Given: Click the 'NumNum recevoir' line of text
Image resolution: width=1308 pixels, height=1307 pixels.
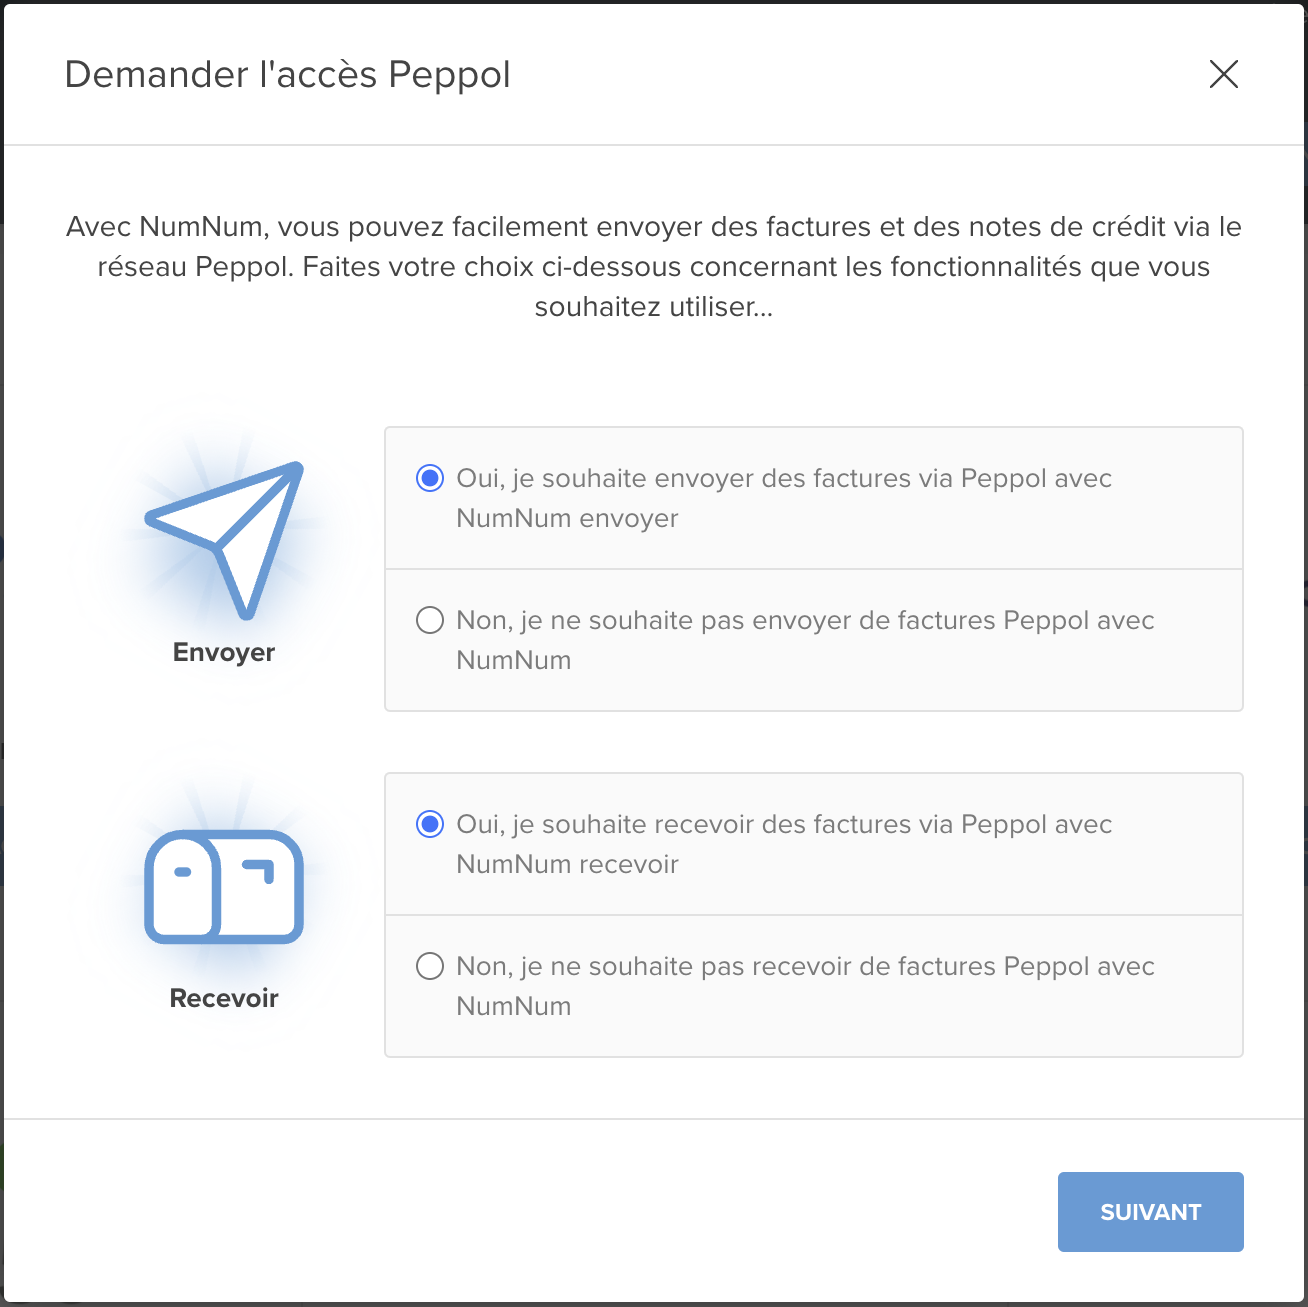Looking at the screenshot, I should pos(567,864).
